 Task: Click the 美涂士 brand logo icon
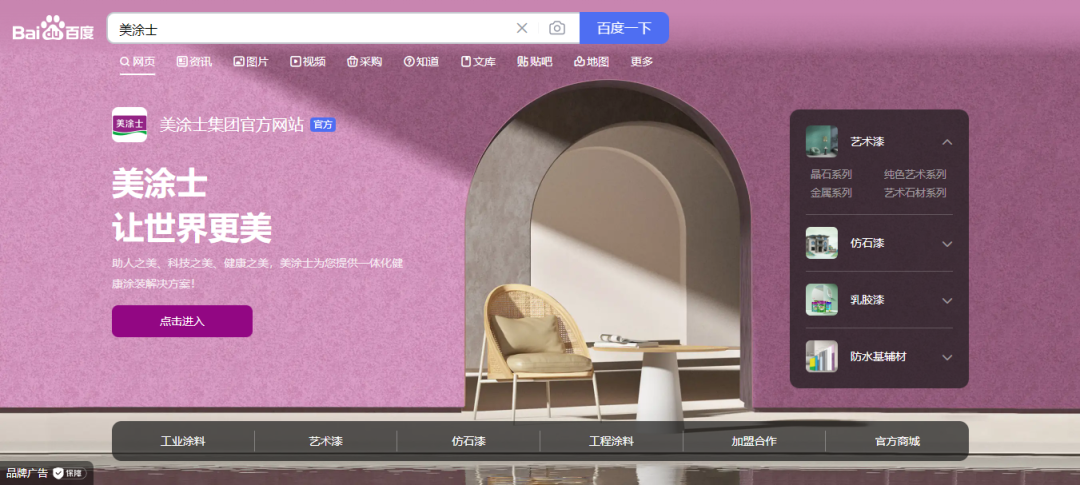[x=129, y=125]
